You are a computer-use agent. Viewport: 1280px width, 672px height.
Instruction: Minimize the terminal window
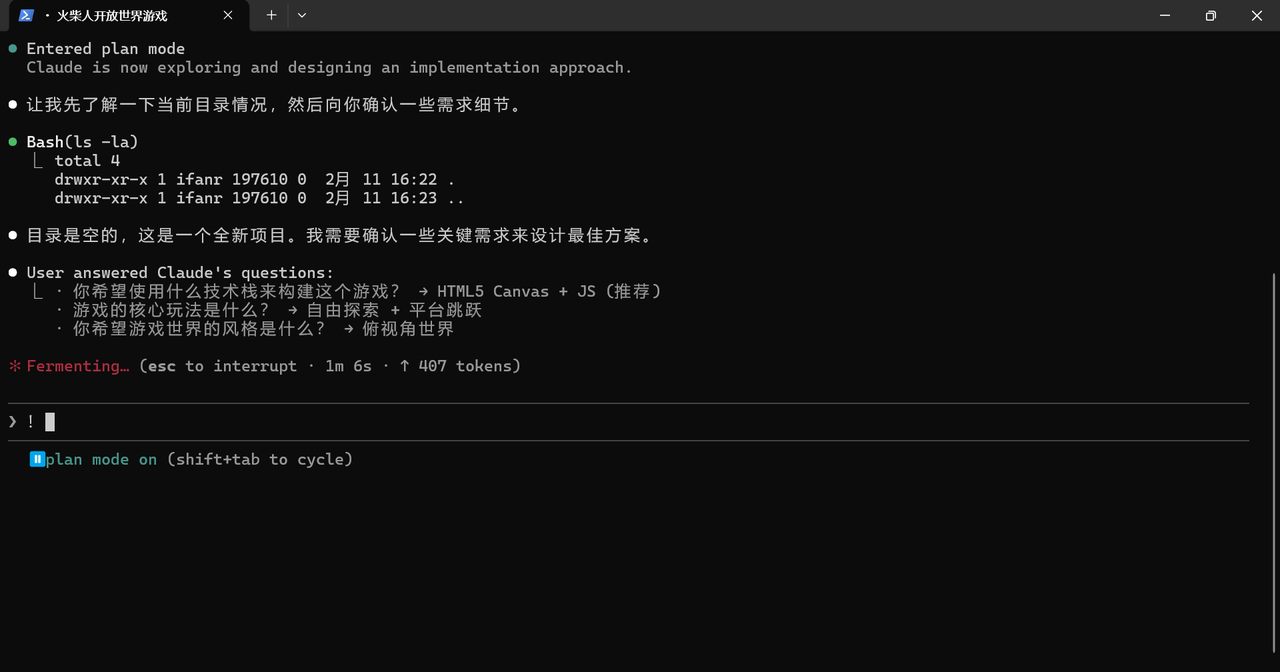(1165, 16)
